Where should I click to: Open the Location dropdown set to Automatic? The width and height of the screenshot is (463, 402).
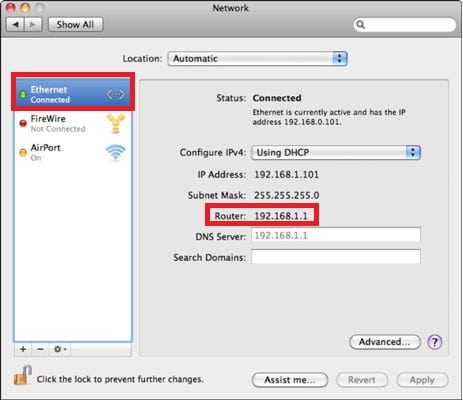pyautogui.click(x=258, y=59)
